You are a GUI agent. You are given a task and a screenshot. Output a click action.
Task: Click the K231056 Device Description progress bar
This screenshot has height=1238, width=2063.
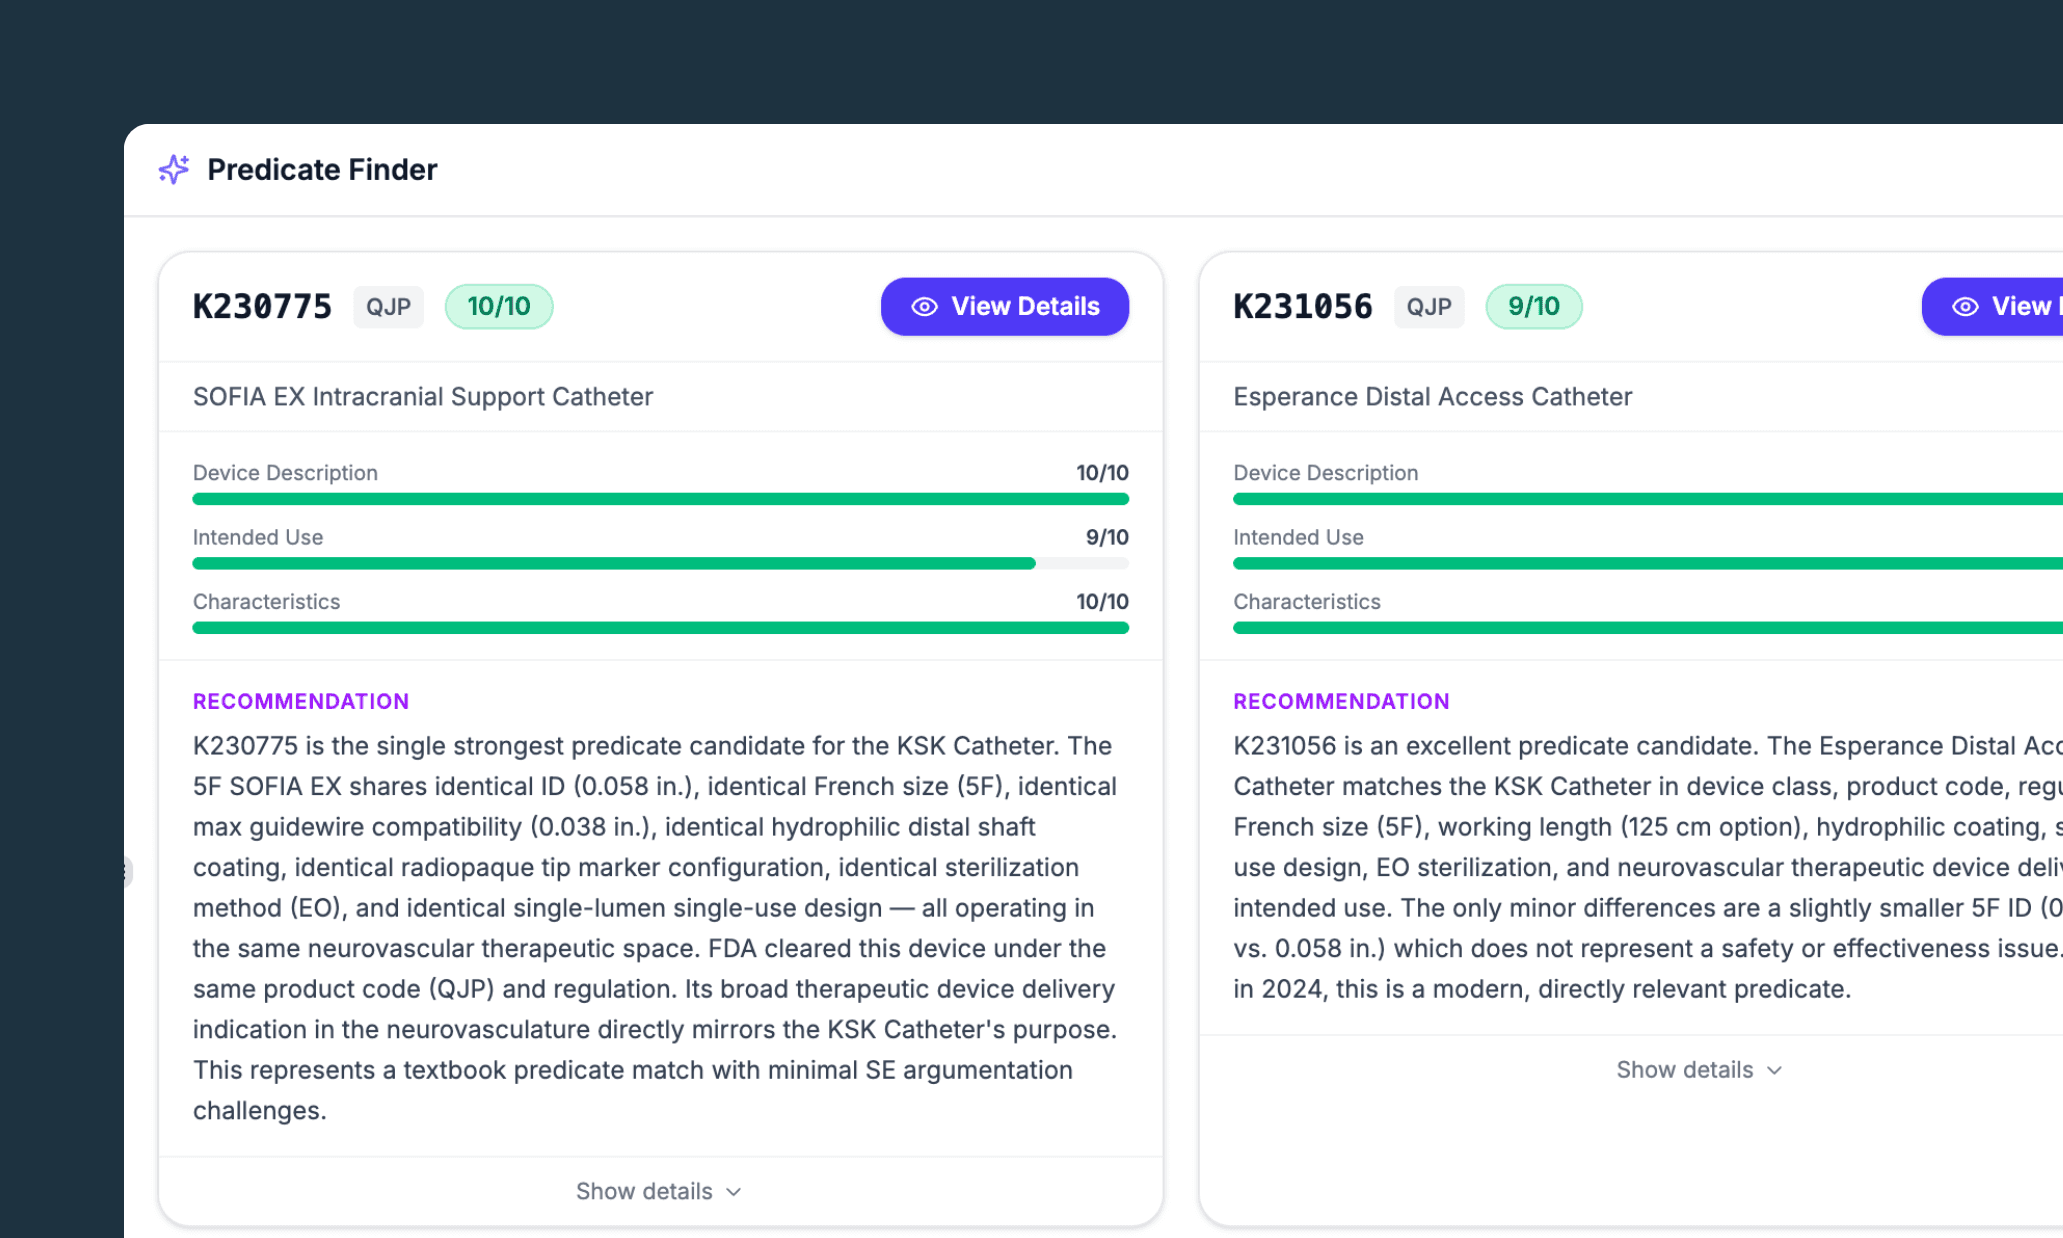(1648, 499)
